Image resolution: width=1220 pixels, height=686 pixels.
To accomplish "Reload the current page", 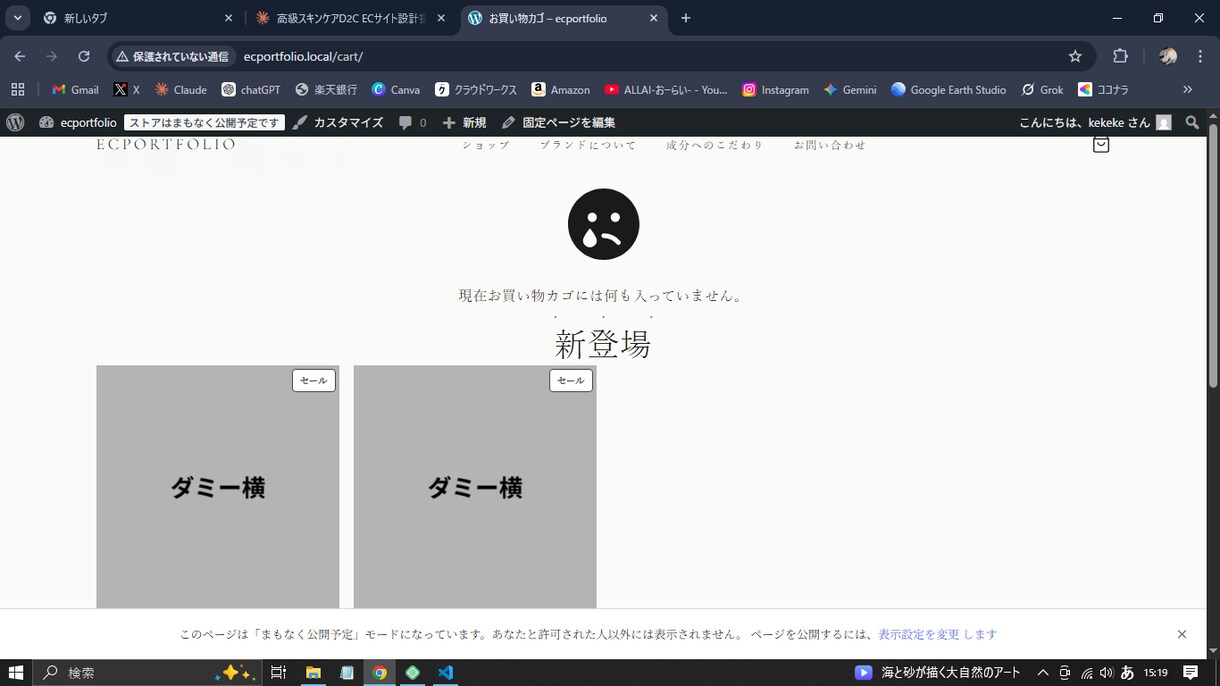I will tap(84, 56).
